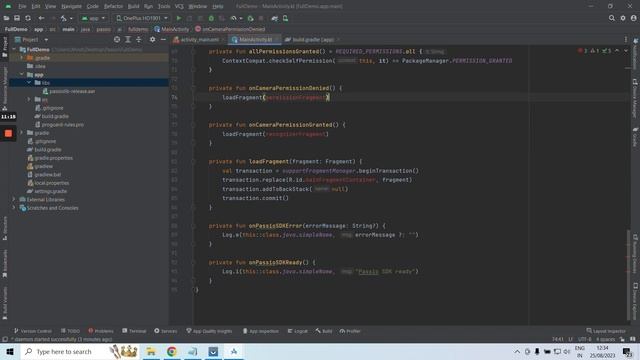This screenshot has height=360, width=640.
Task: Click the editor tabs more options icon
Action: [626, 40]
